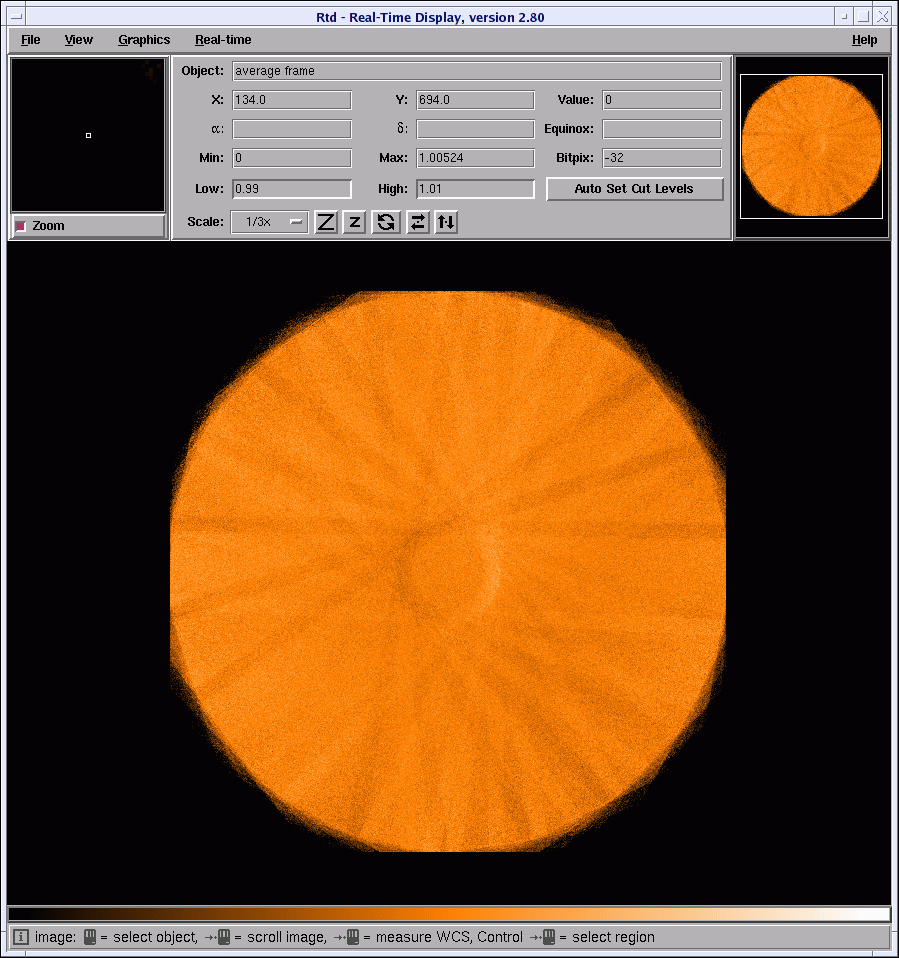Flip image horizontally with the left-right arrows icon

click(x=418, y=222)
